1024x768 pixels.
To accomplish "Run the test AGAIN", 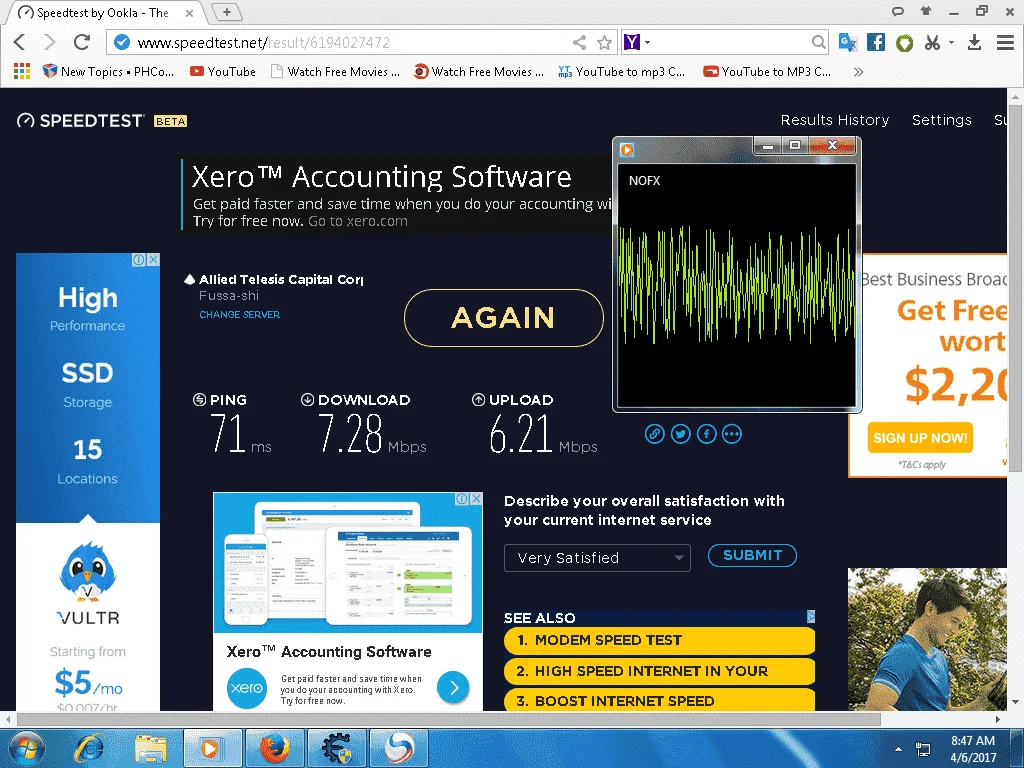I will pos(504,318).
